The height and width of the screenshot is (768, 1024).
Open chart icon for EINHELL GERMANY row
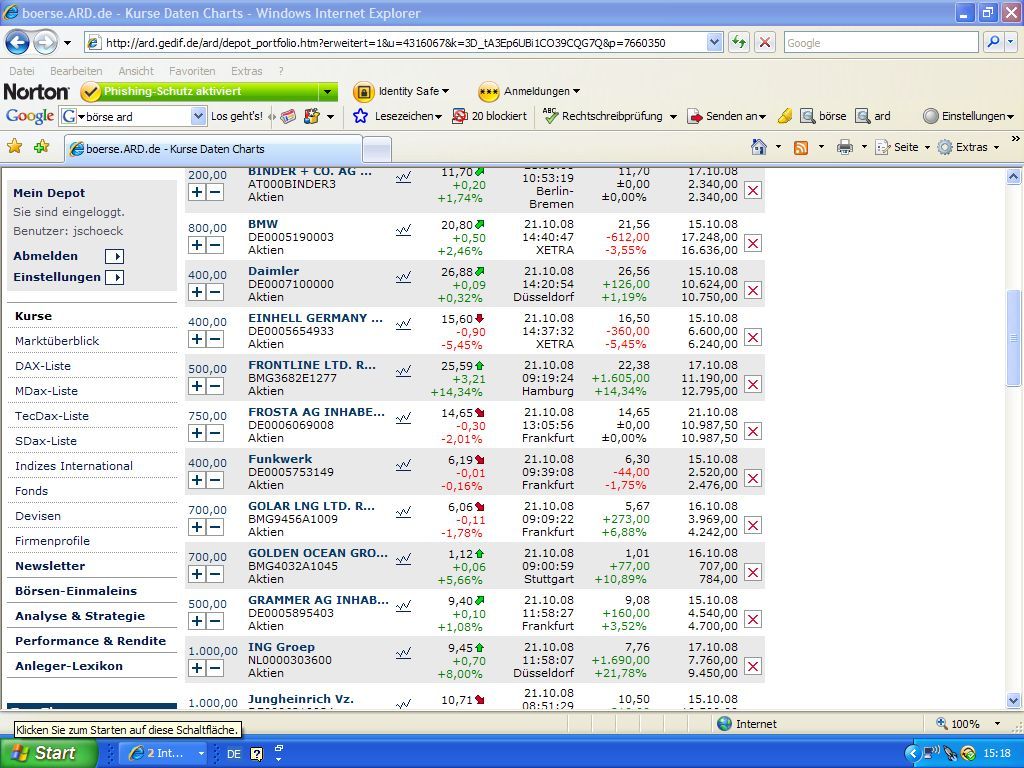(x=404, y=325)
